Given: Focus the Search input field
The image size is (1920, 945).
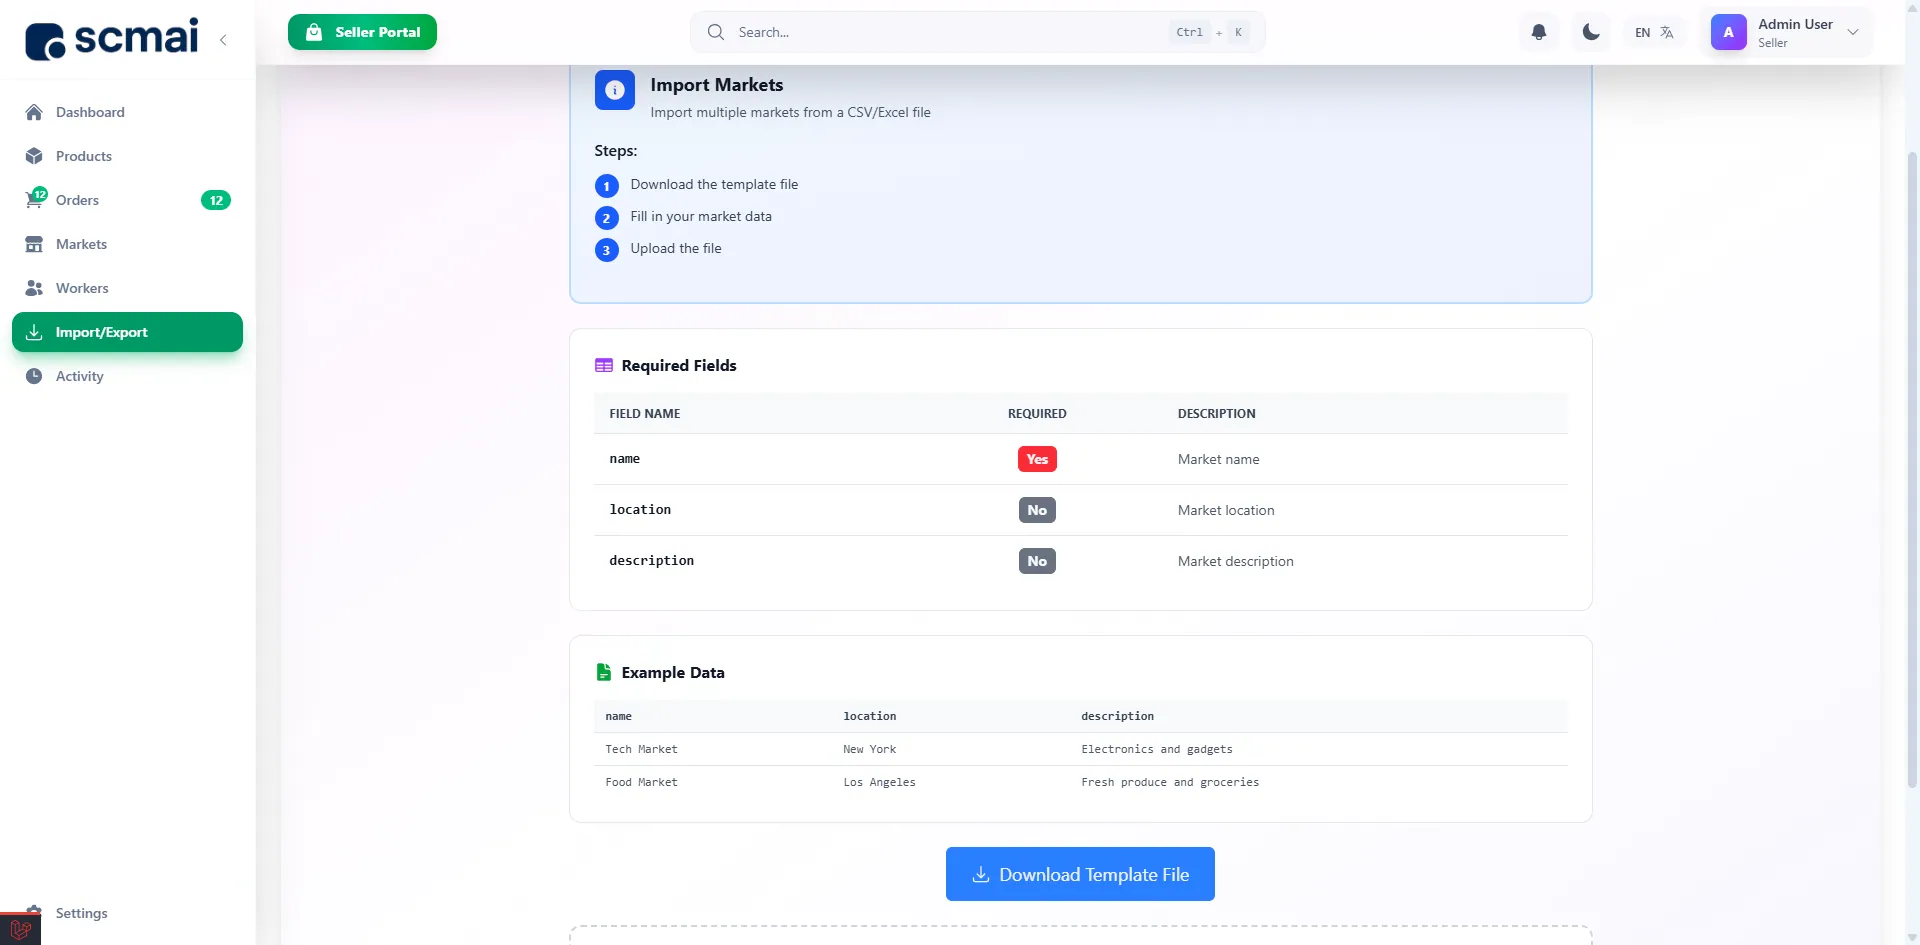Looking at the screenshot, I should coord(977,32).
